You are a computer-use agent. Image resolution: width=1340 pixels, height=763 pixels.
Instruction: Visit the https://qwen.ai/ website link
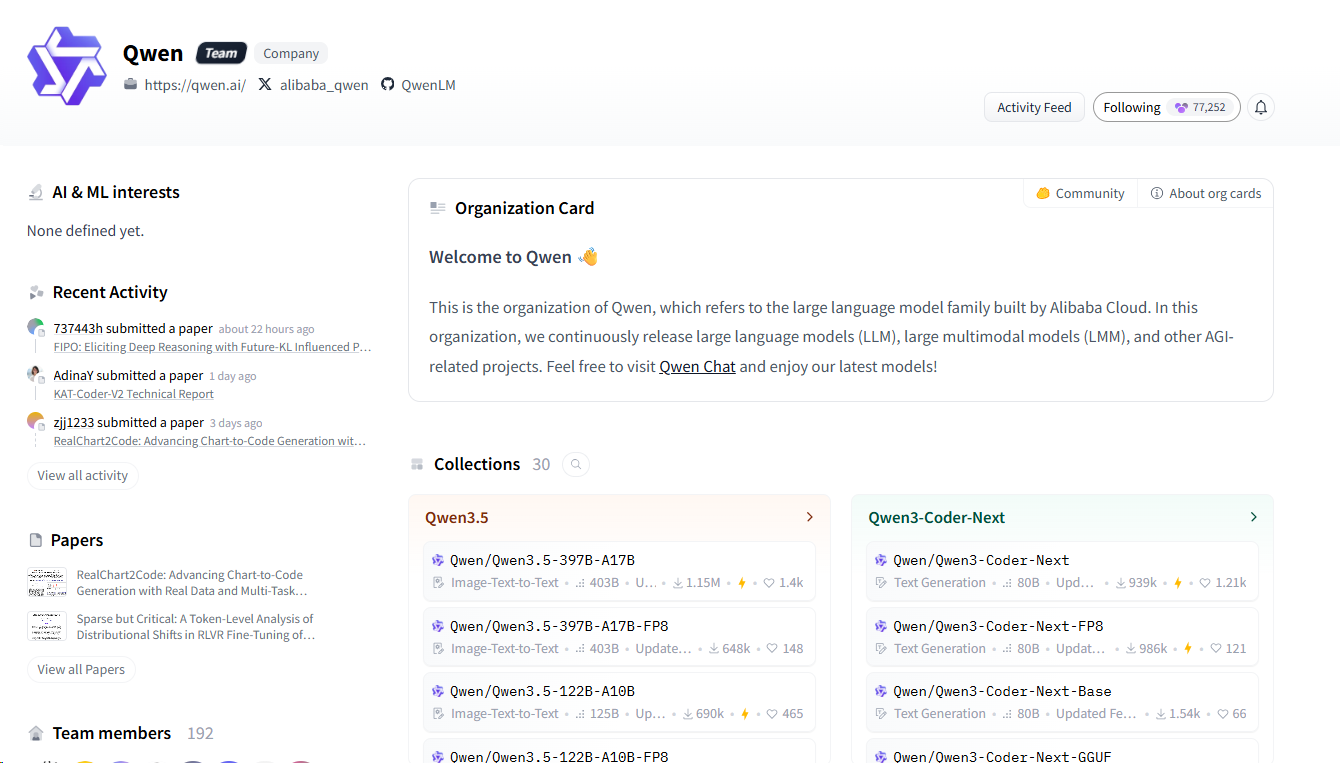coord(195,85)
